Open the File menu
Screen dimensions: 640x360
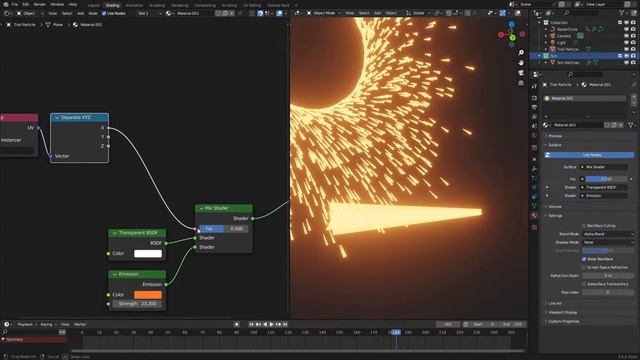point(15,4)
